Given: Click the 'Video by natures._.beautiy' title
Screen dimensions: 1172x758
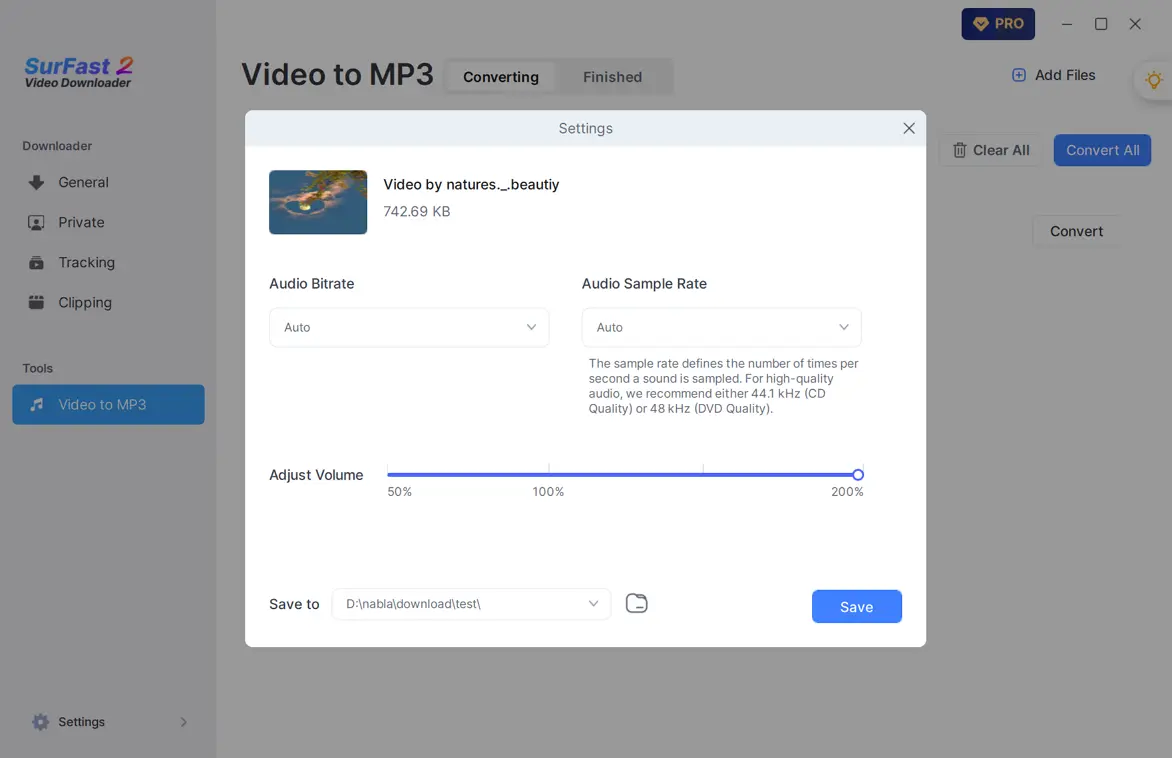Looking at the screenshot, I should click(471, 185).
